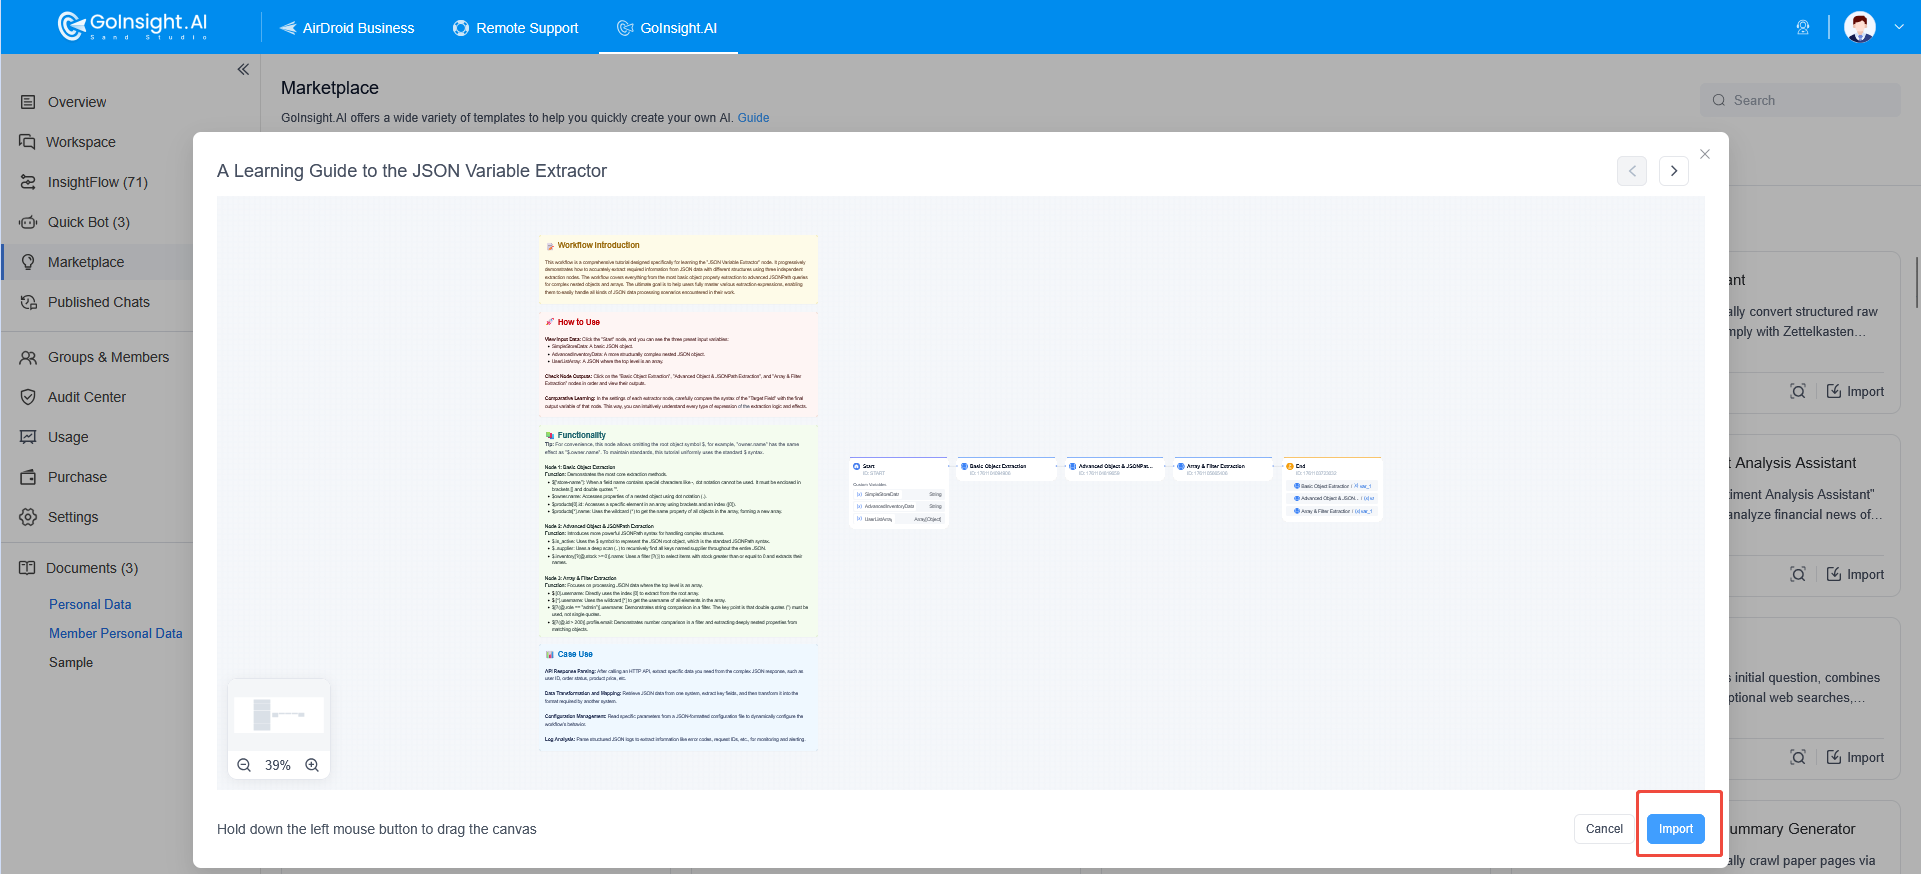Cancel the template preview dialog
Image resolution: width=1921 pixels, height=874 pixels.
tap(1604, 828)
